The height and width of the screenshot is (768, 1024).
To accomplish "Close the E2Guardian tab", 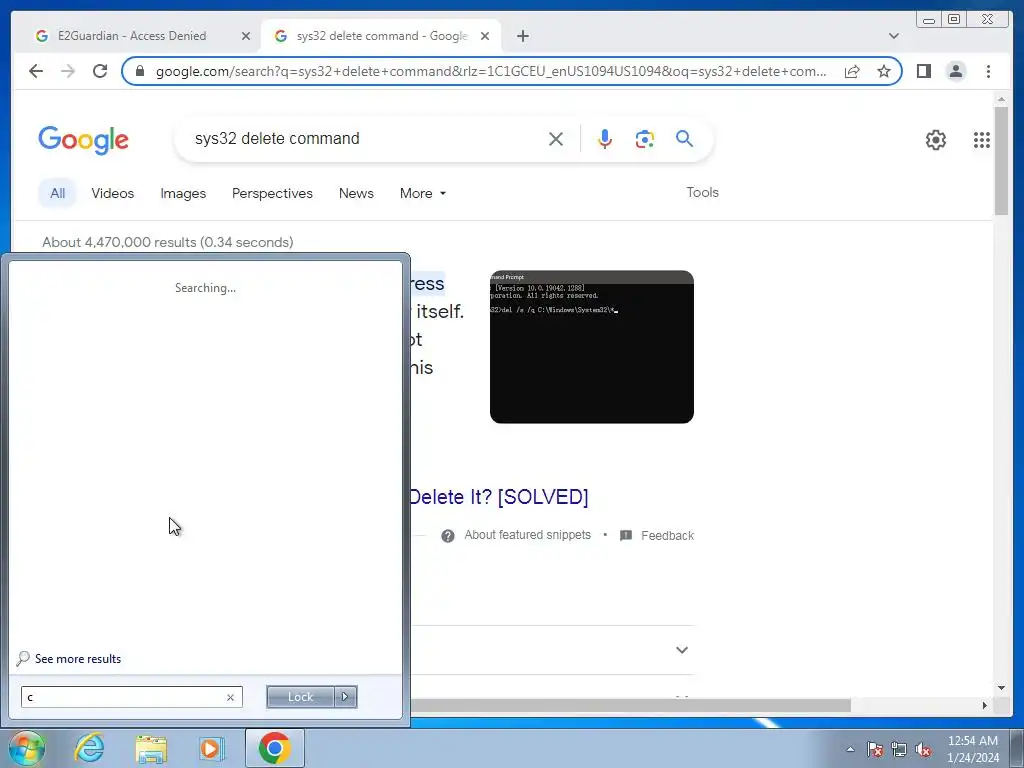I will tap(246, 37).
